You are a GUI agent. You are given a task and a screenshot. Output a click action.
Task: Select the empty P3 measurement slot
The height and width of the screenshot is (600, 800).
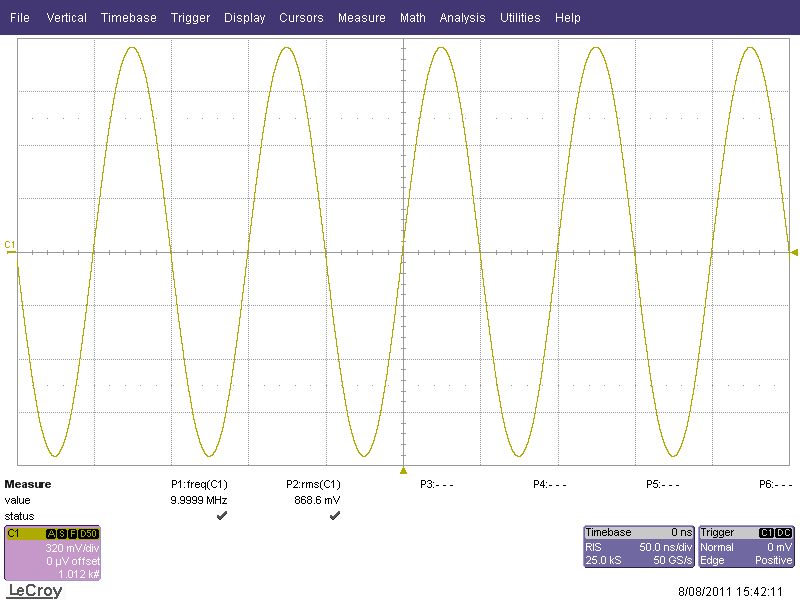click(x=436, y=484)
